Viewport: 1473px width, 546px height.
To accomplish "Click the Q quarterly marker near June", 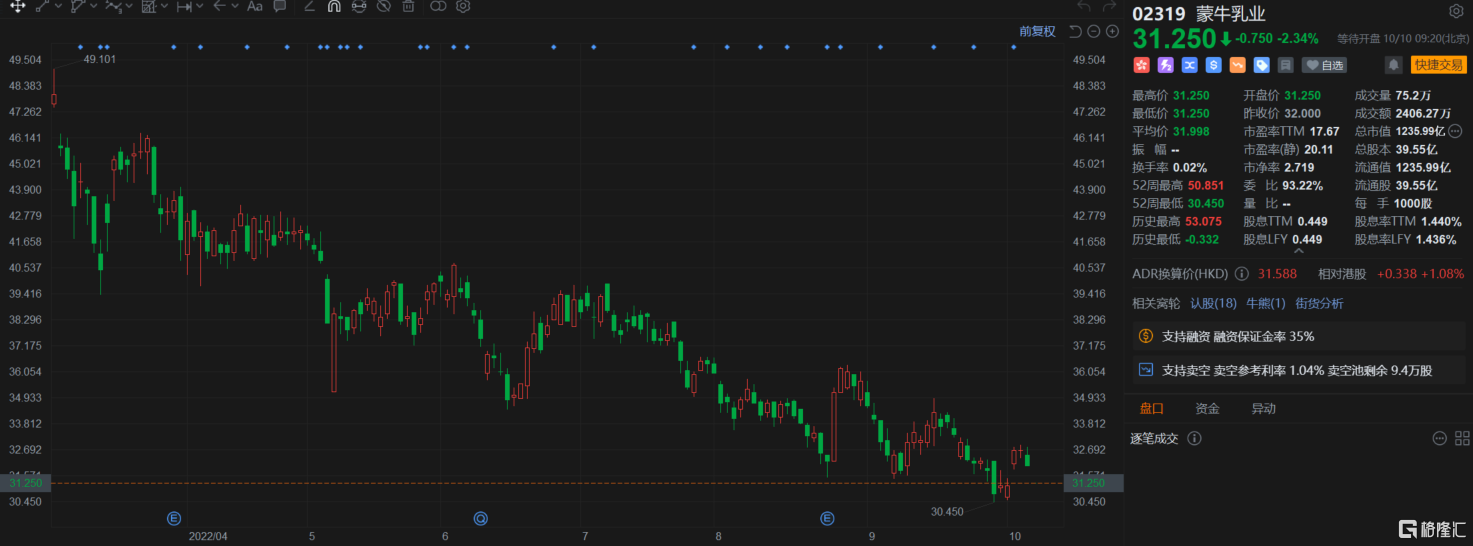I will pos(480,518).
